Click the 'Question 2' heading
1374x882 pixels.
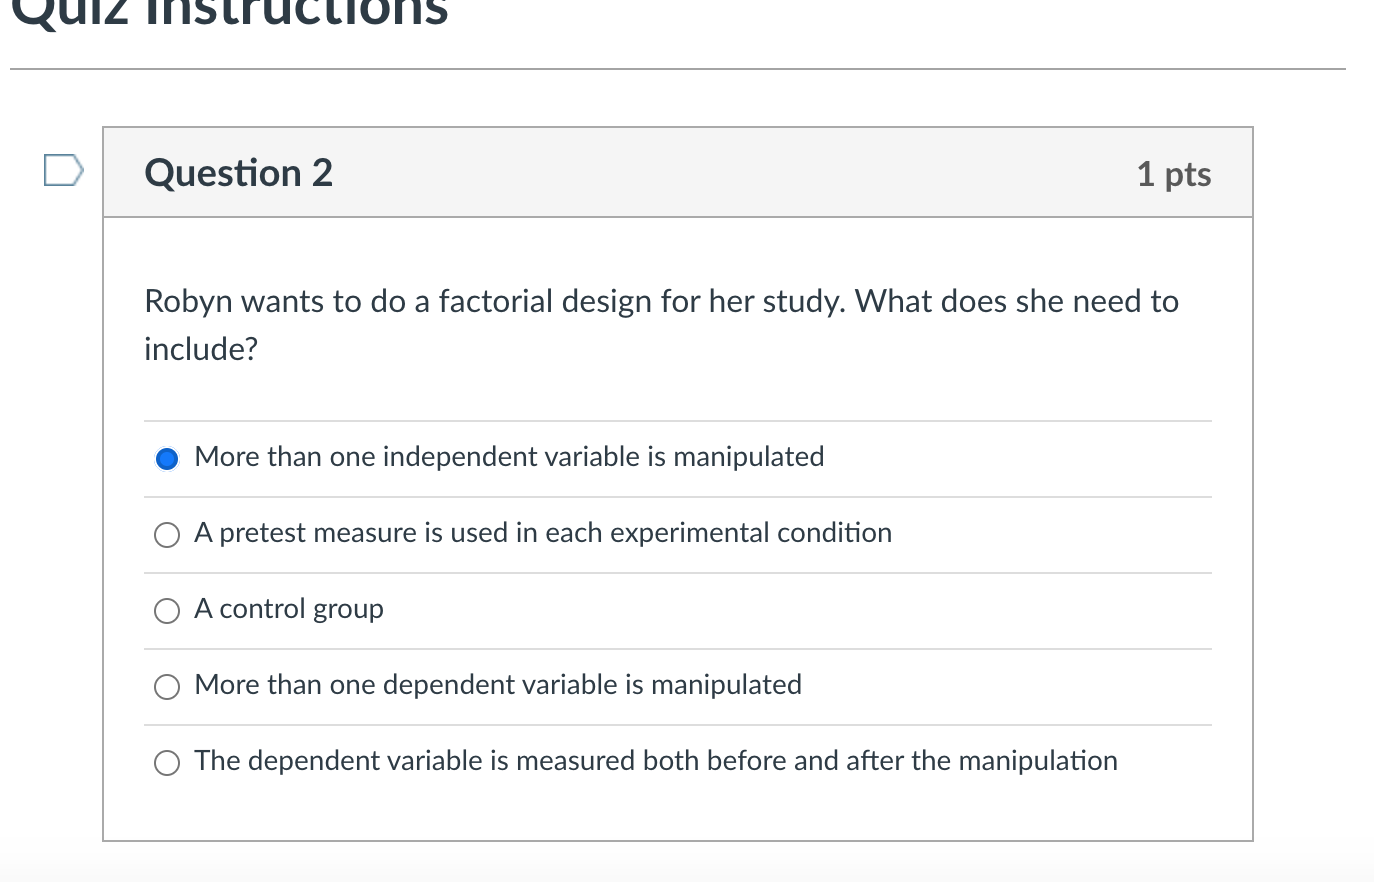tap(238, 173)
